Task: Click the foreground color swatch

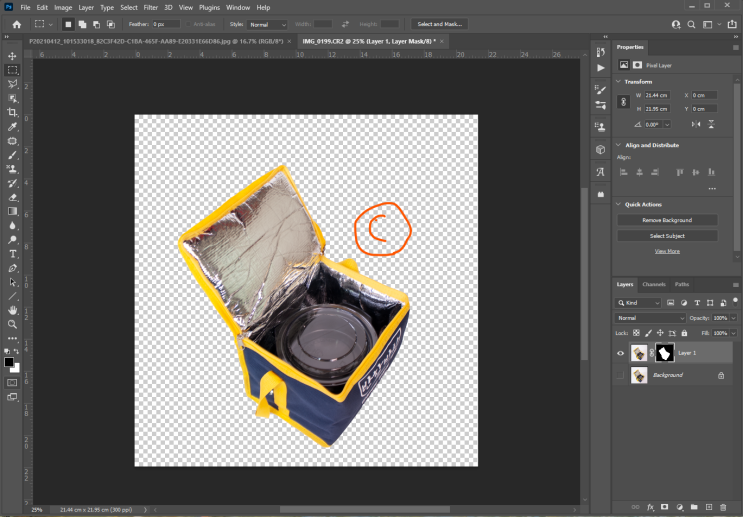Action: (x=9, y=363)
